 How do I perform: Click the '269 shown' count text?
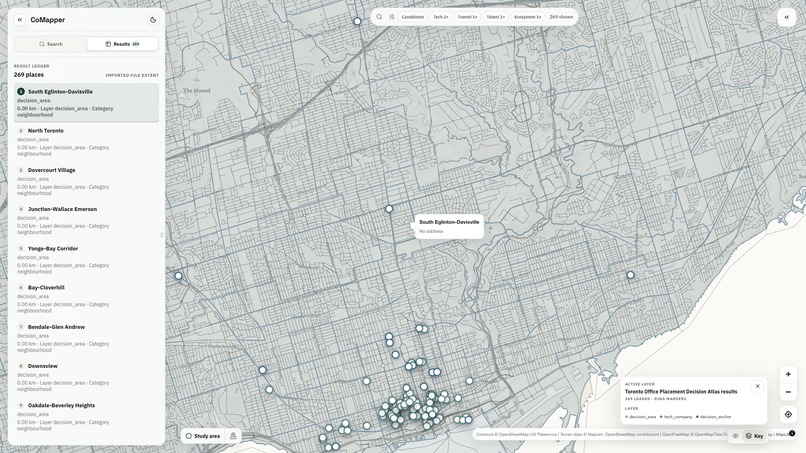pyautogui.click(x=561, y=17)
